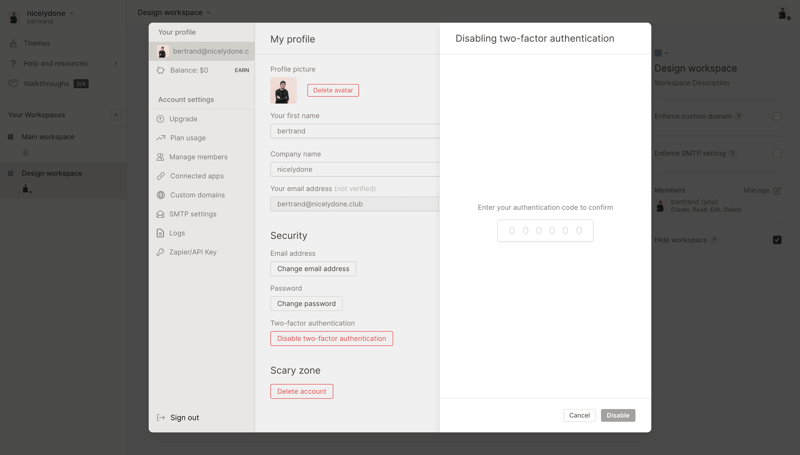Screen dimensions: 800x455
Task: Click the Plan usage chart icon
Action: tap(161, 138)
